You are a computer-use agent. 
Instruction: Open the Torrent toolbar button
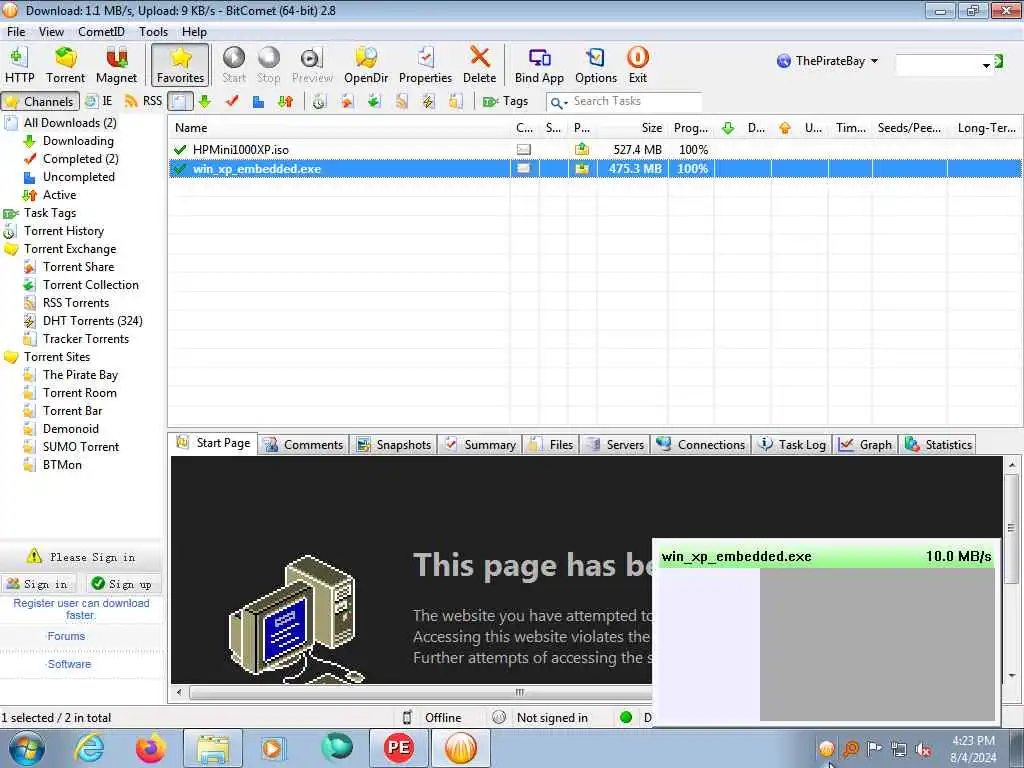coord(65,65)
